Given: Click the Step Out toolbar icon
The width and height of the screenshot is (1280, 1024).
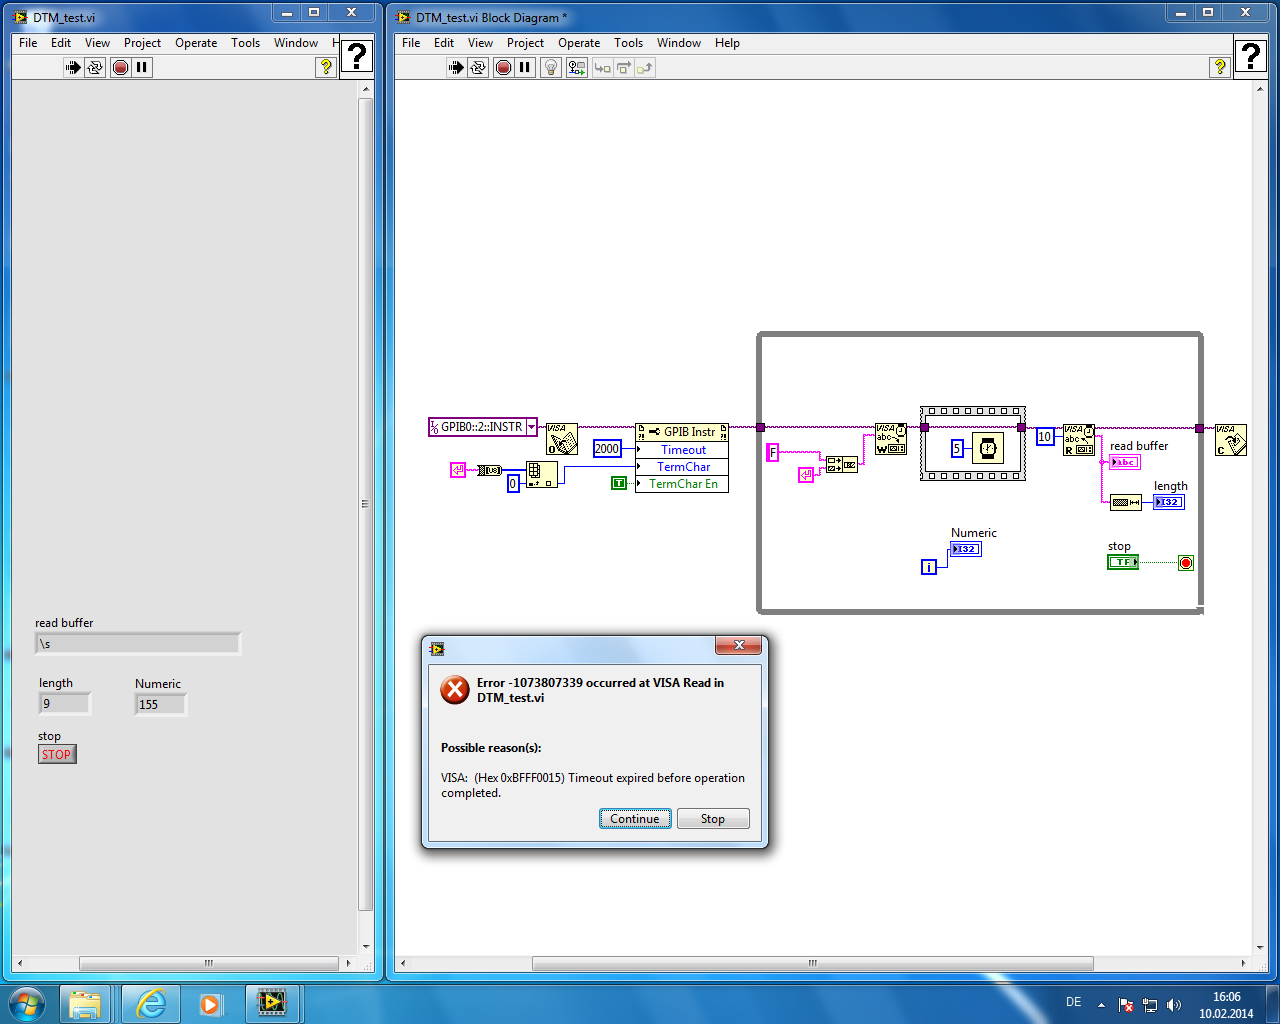Looking at the screenshot, I should click(x=645, y=68).
